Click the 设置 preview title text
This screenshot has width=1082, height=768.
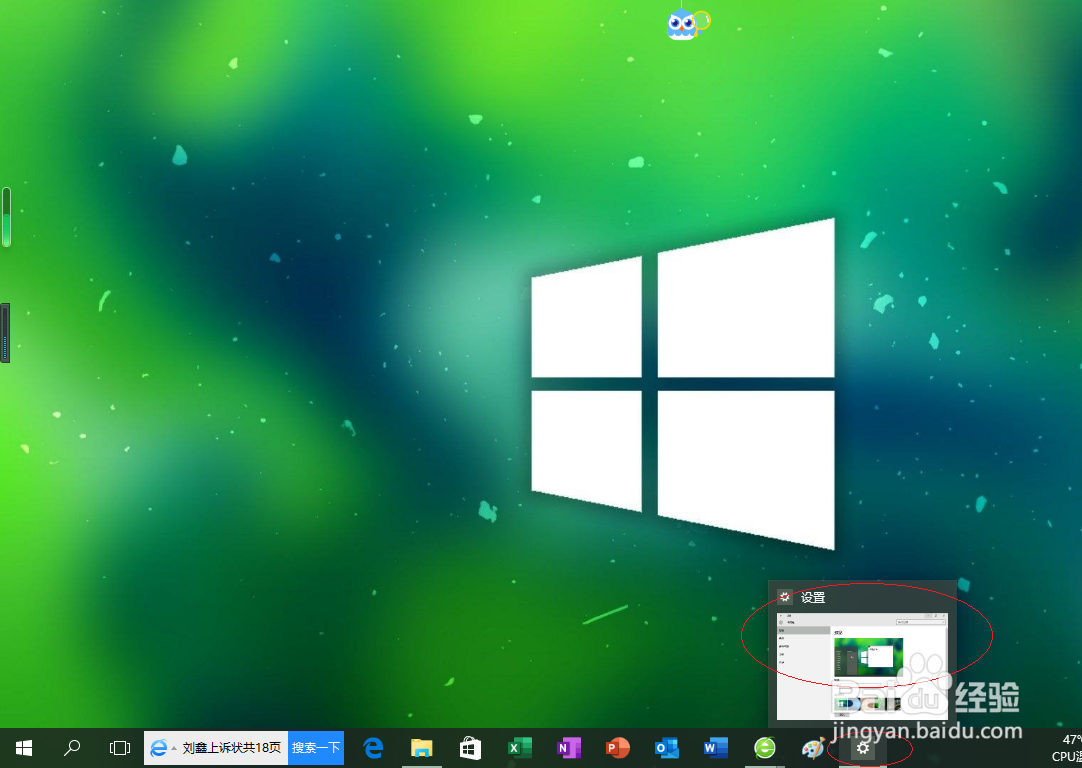tap(813, 598)
